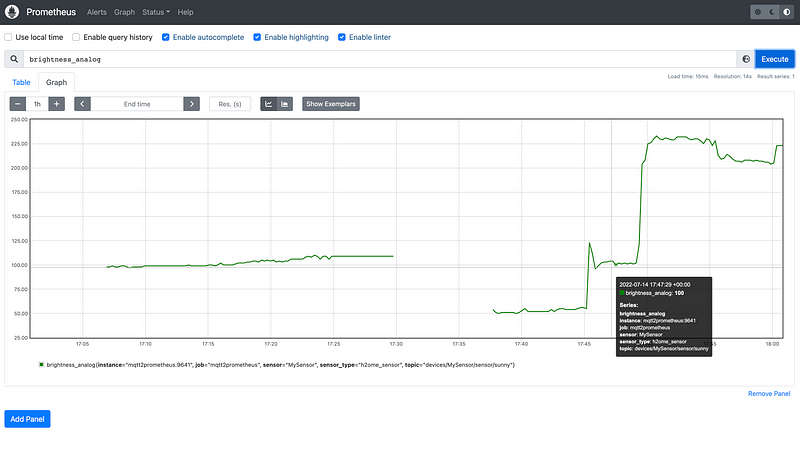Expand the Status dropdown menu
Viewport: 800px width, 449px height.
point(155,12)
